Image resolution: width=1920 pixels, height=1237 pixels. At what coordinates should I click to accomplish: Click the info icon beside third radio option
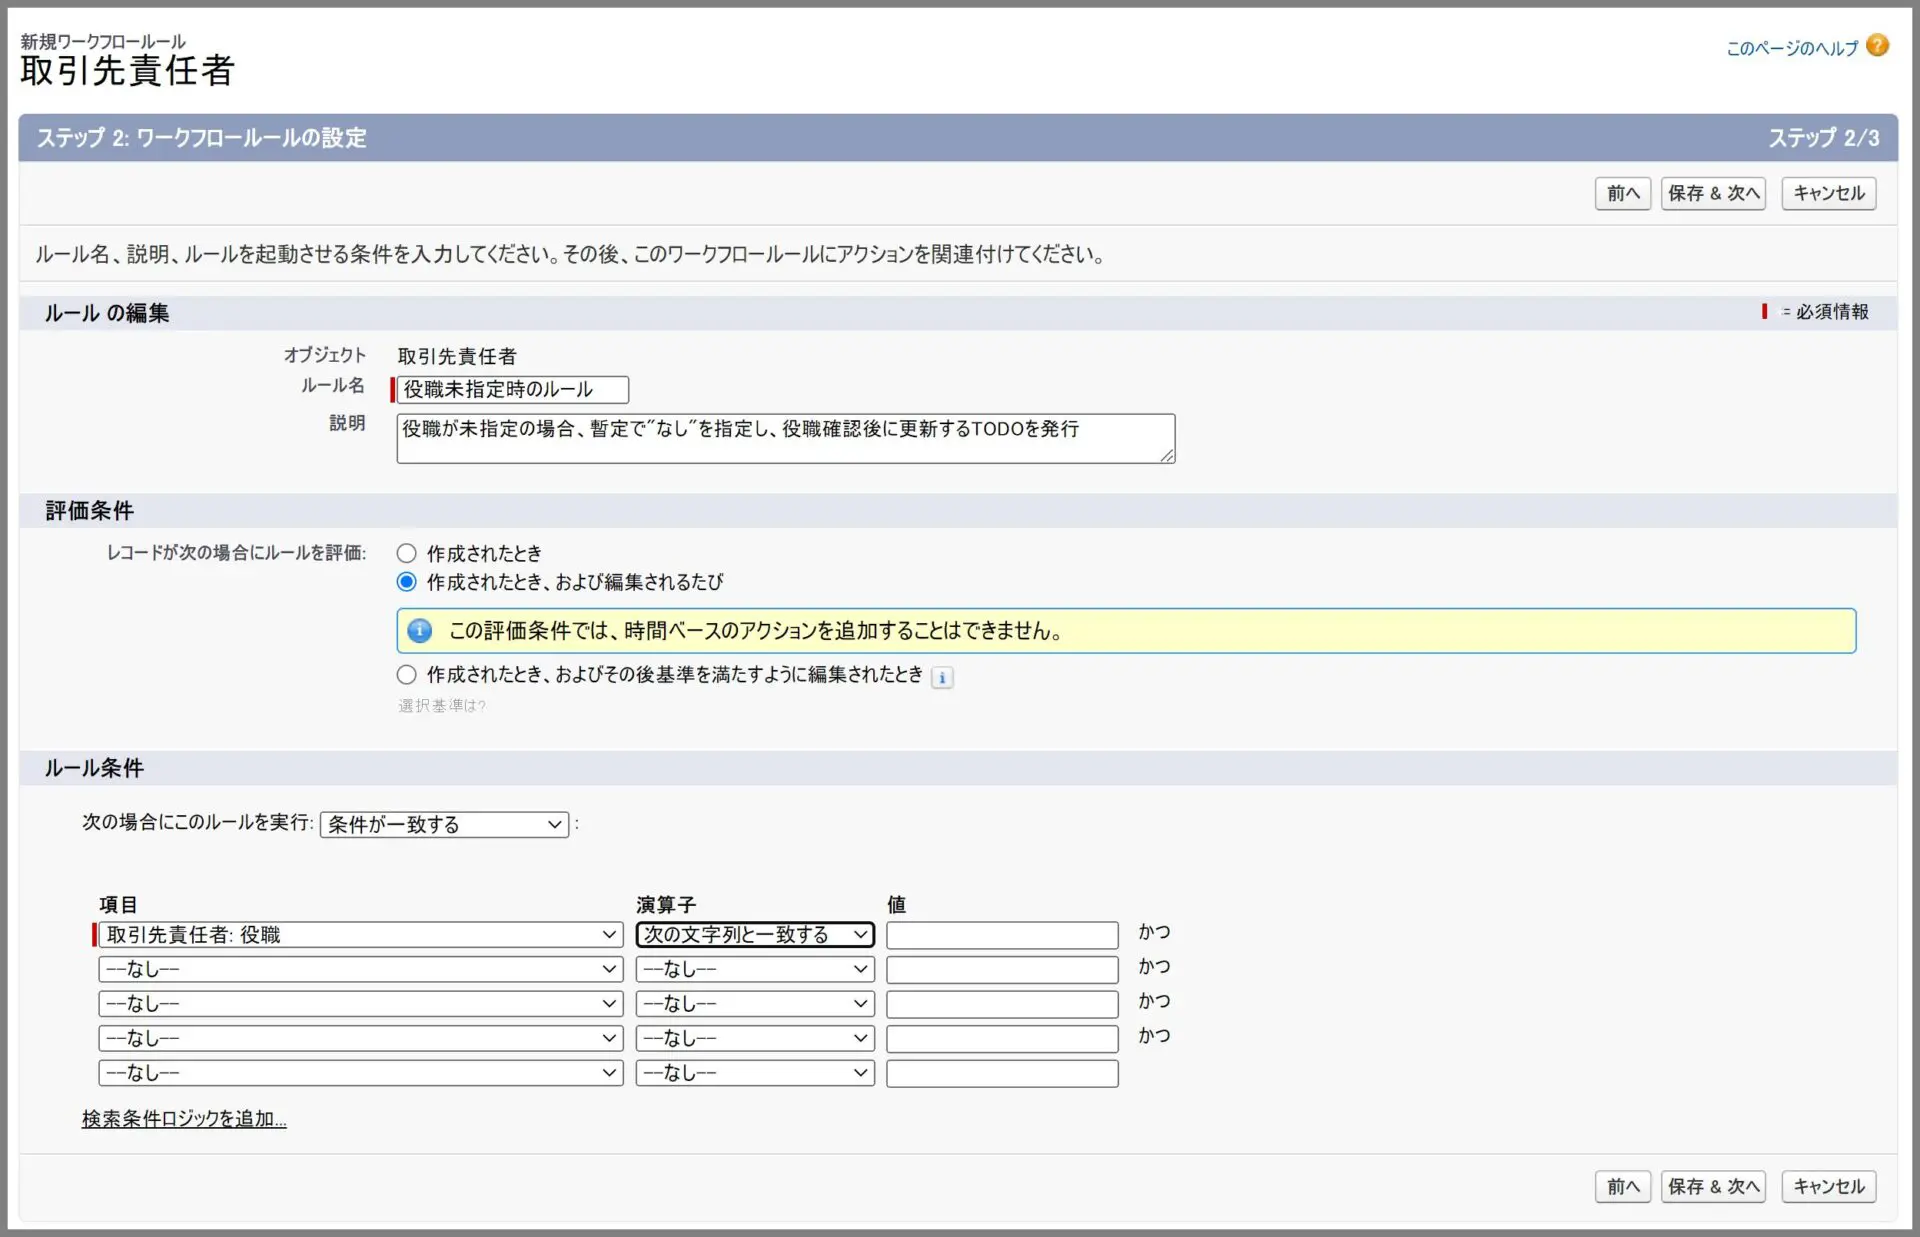[x=941, y=677]
